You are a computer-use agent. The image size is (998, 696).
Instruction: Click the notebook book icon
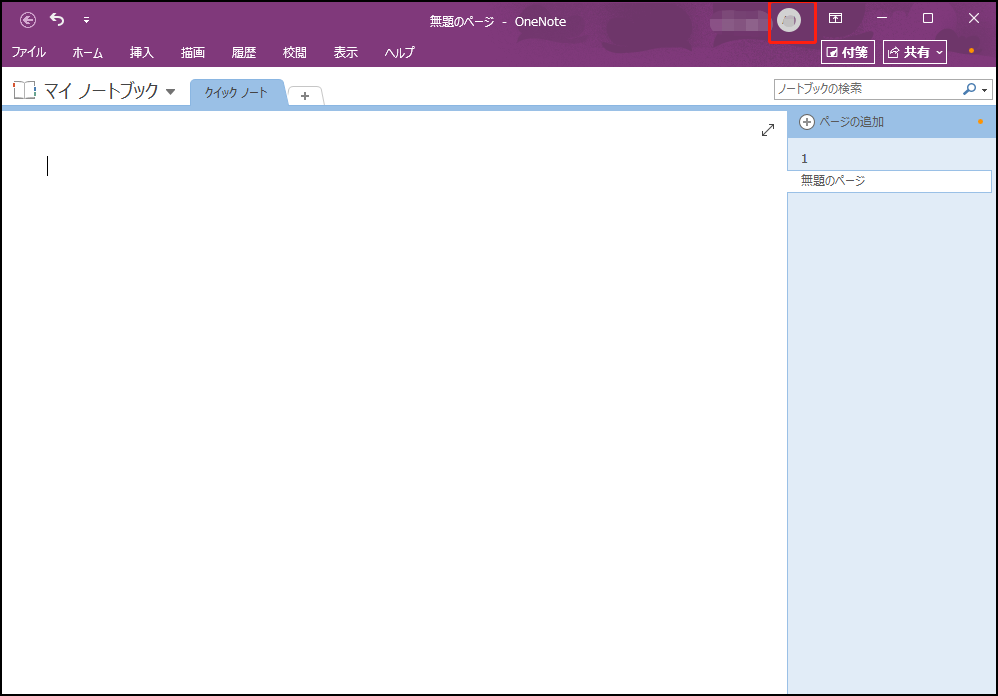coord(24,90)
